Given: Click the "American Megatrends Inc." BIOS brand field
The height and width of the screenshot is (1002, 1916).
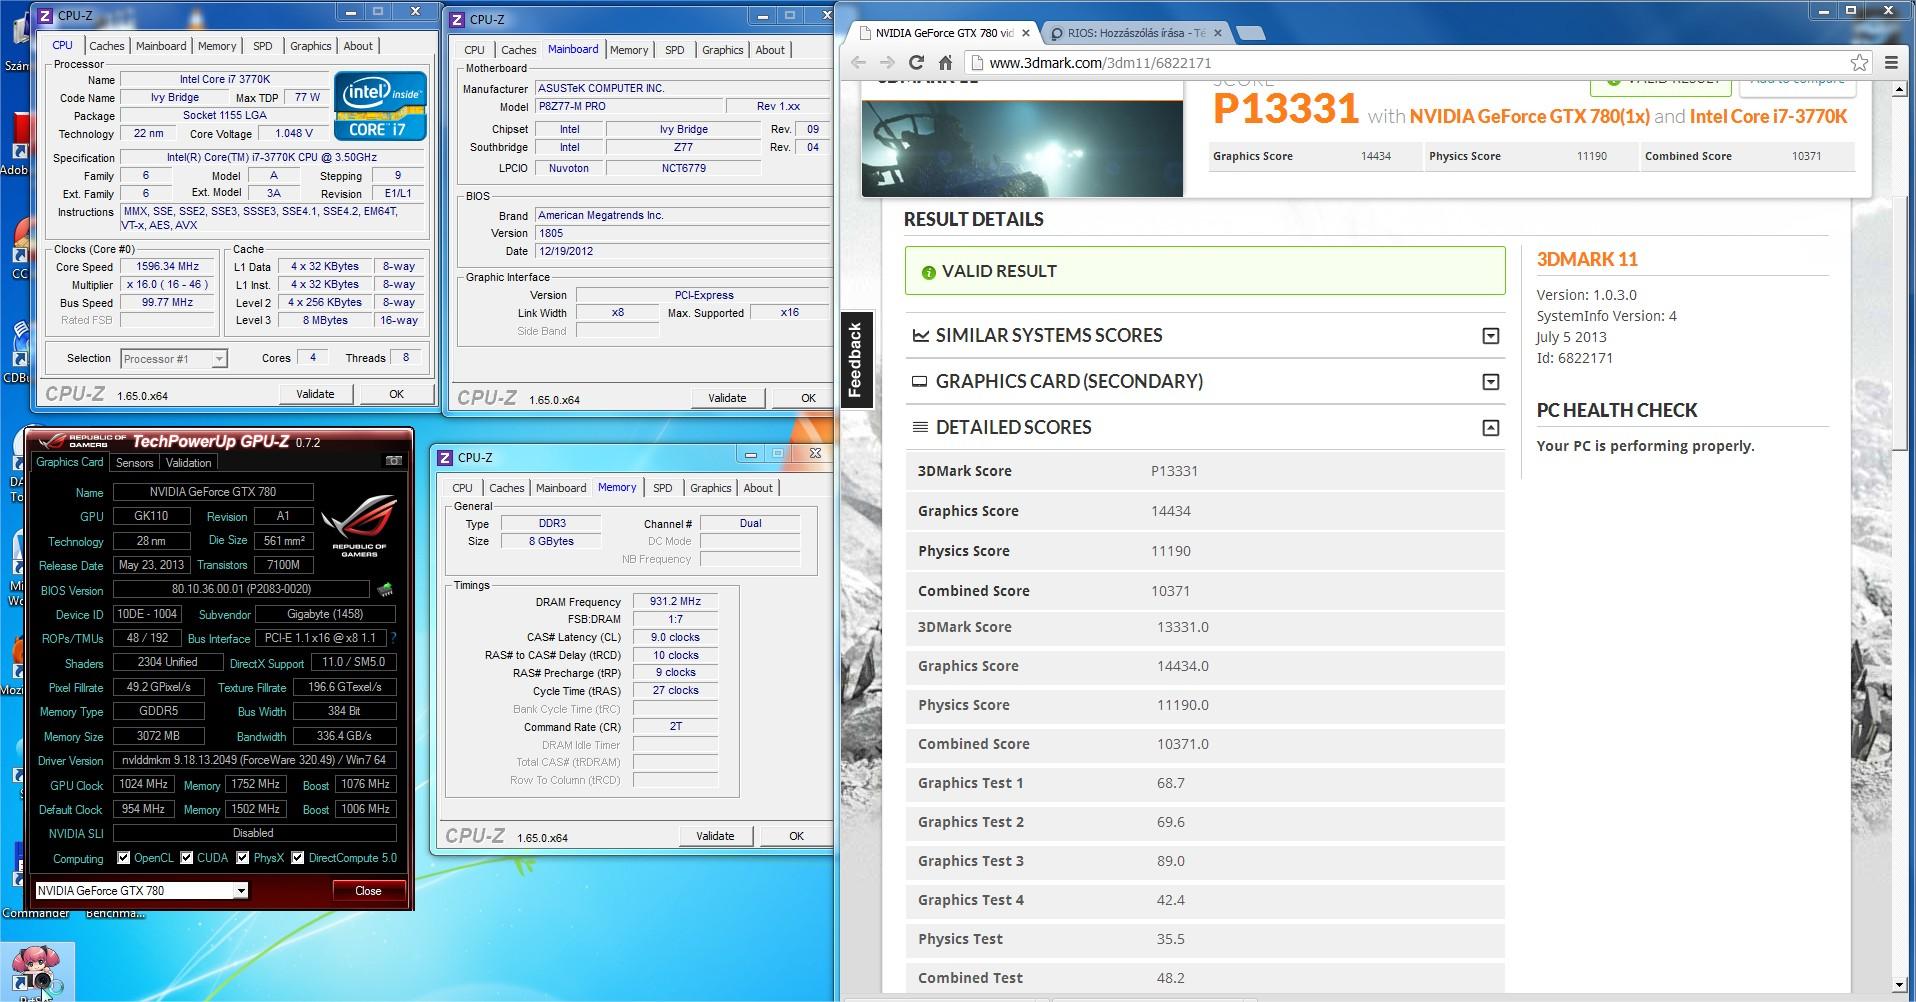Looking at the screenshot, I should (682, 215).
